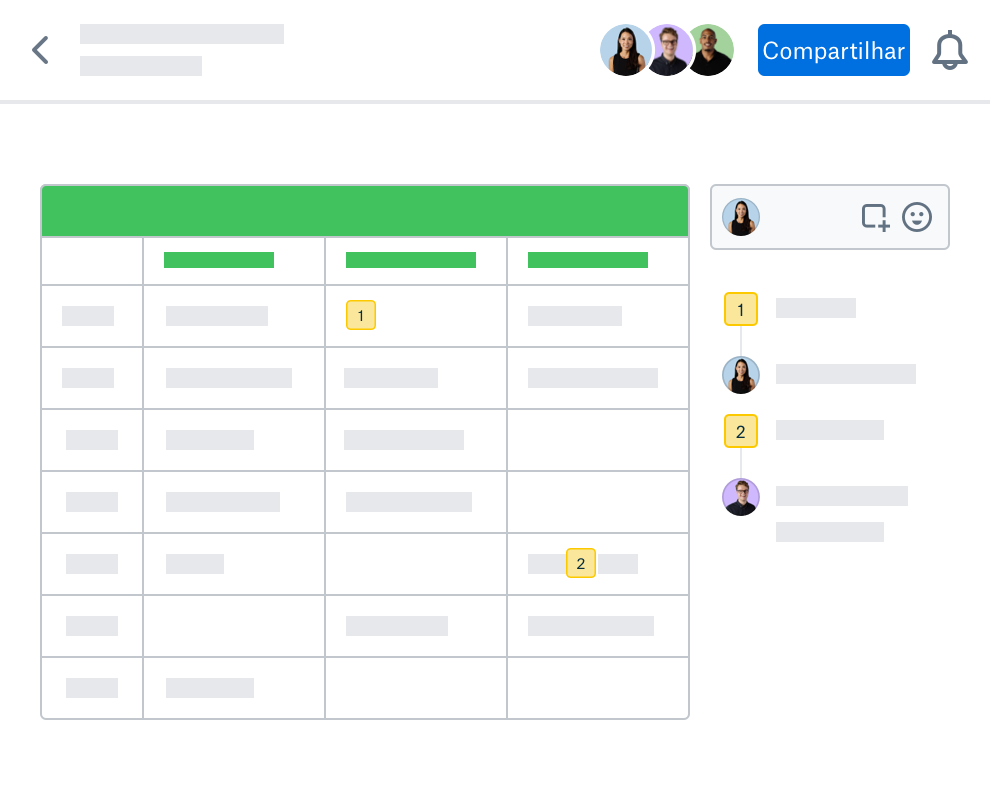Screen dimensions: 990x800
Task: Click the document title placeholder at top
Action: coord(182,34)
